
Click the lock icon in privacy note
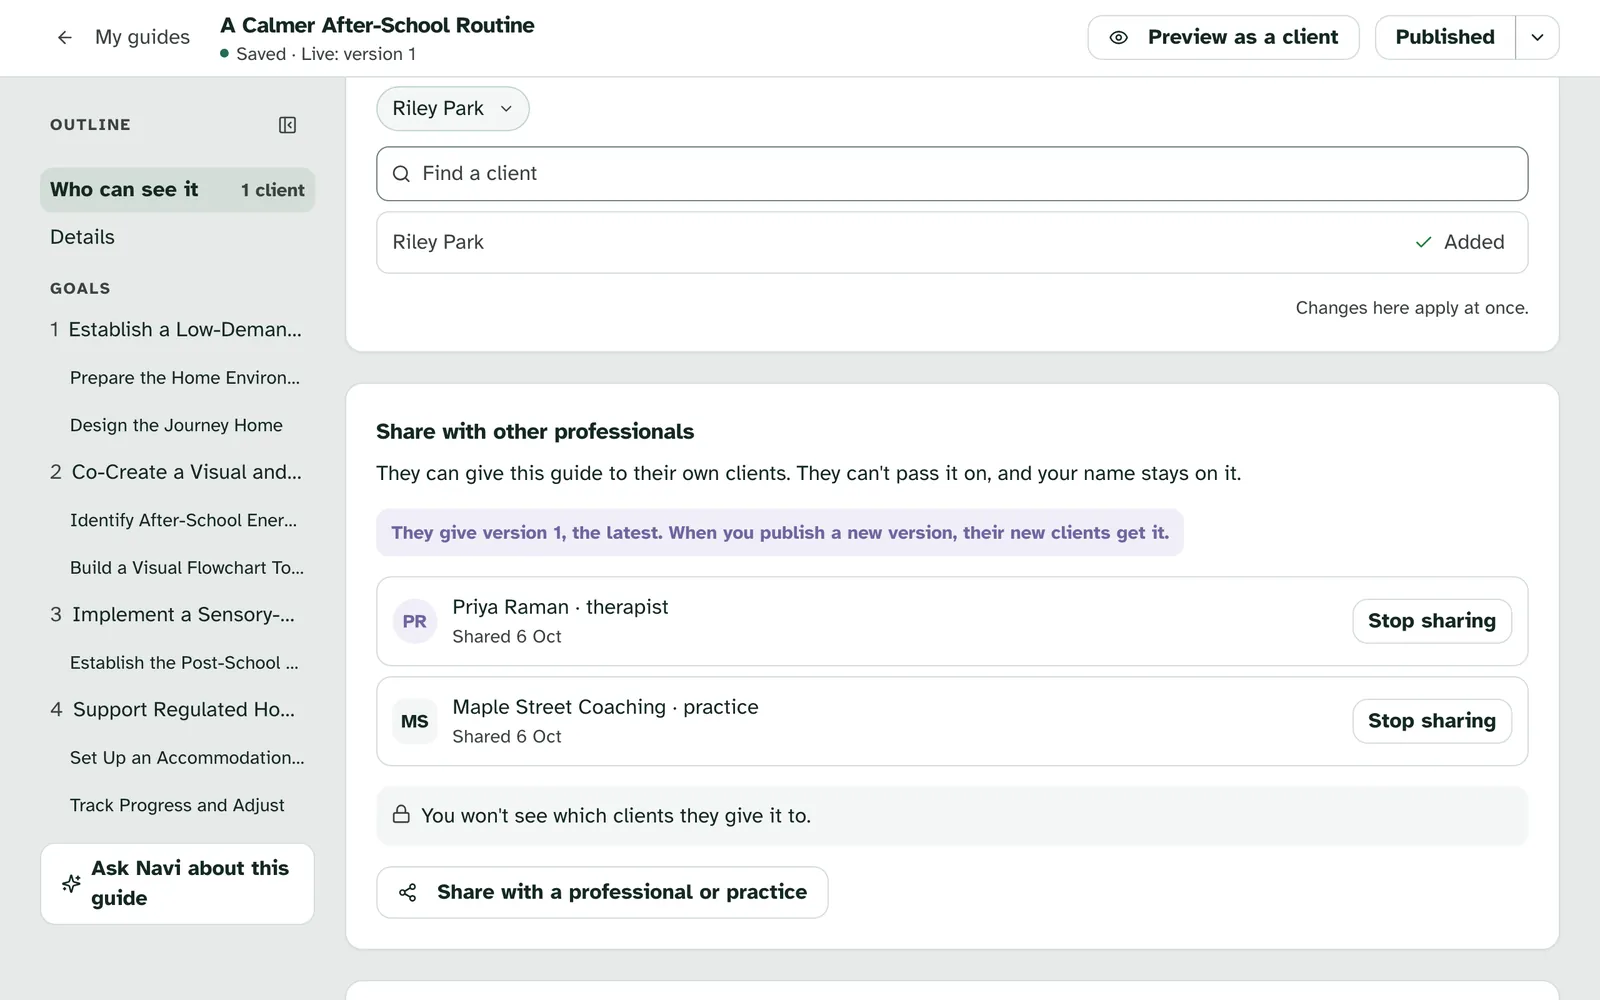click(401, 814)
